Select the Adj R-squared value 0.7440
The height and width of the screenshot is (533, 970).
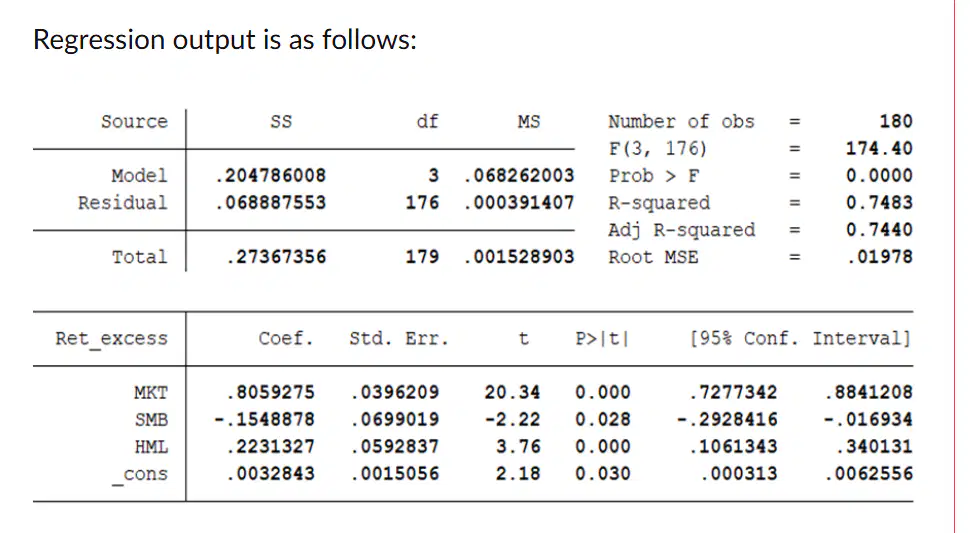pyautogui.click(x=879, y=230)
